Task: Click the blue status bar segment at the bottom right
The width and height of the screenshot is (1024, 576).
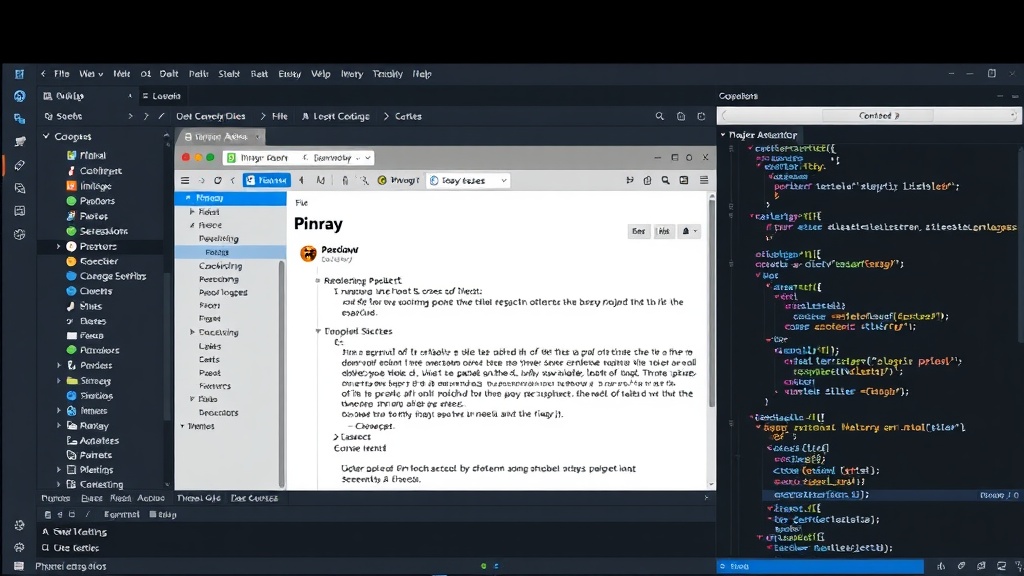Action: coord(820,566)
